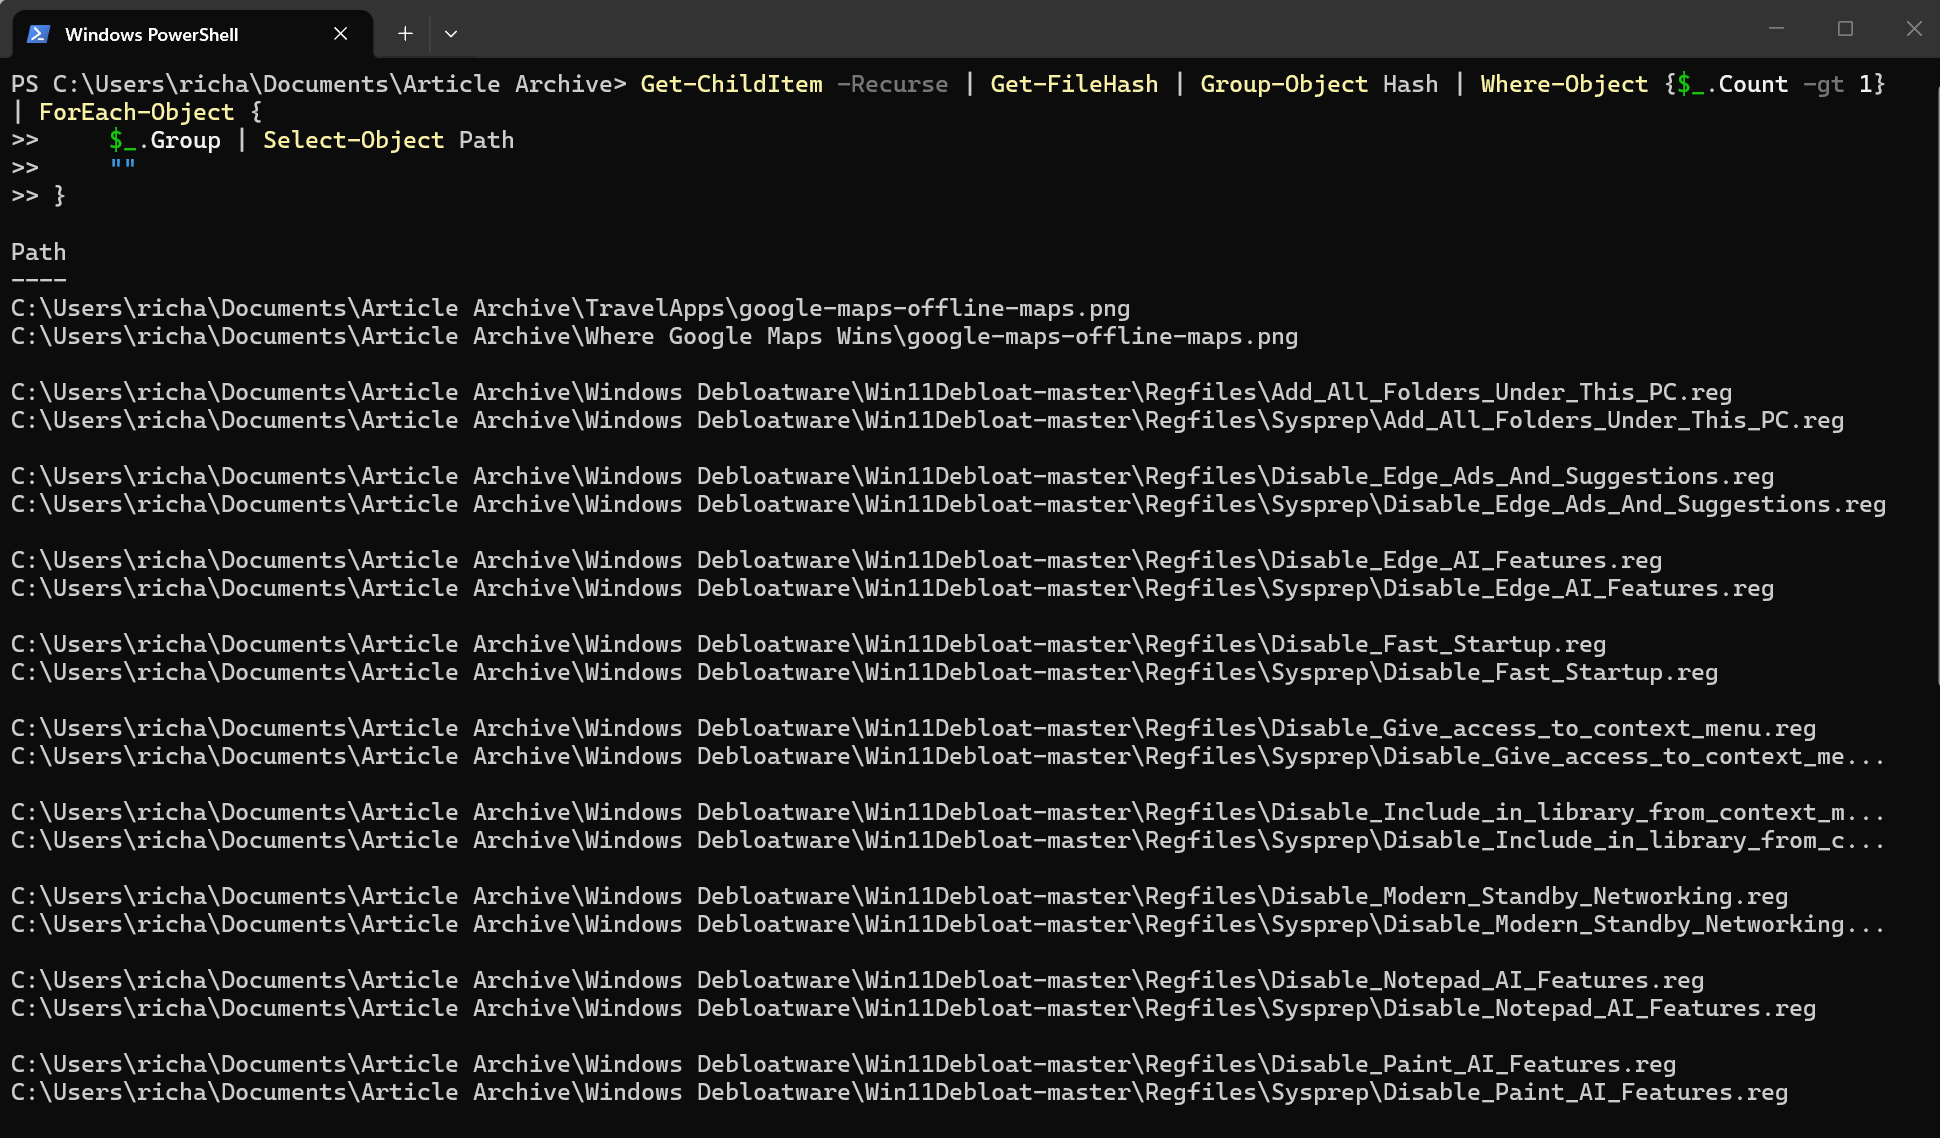Click Regfiles\Disable_Modern_Standby_Networking.reg line

click(x=899, y=896)
